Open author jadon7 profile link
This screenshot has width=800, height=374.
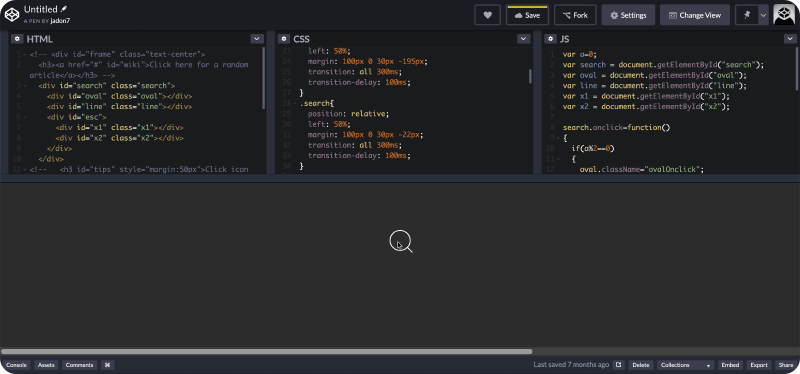(60, 21)
